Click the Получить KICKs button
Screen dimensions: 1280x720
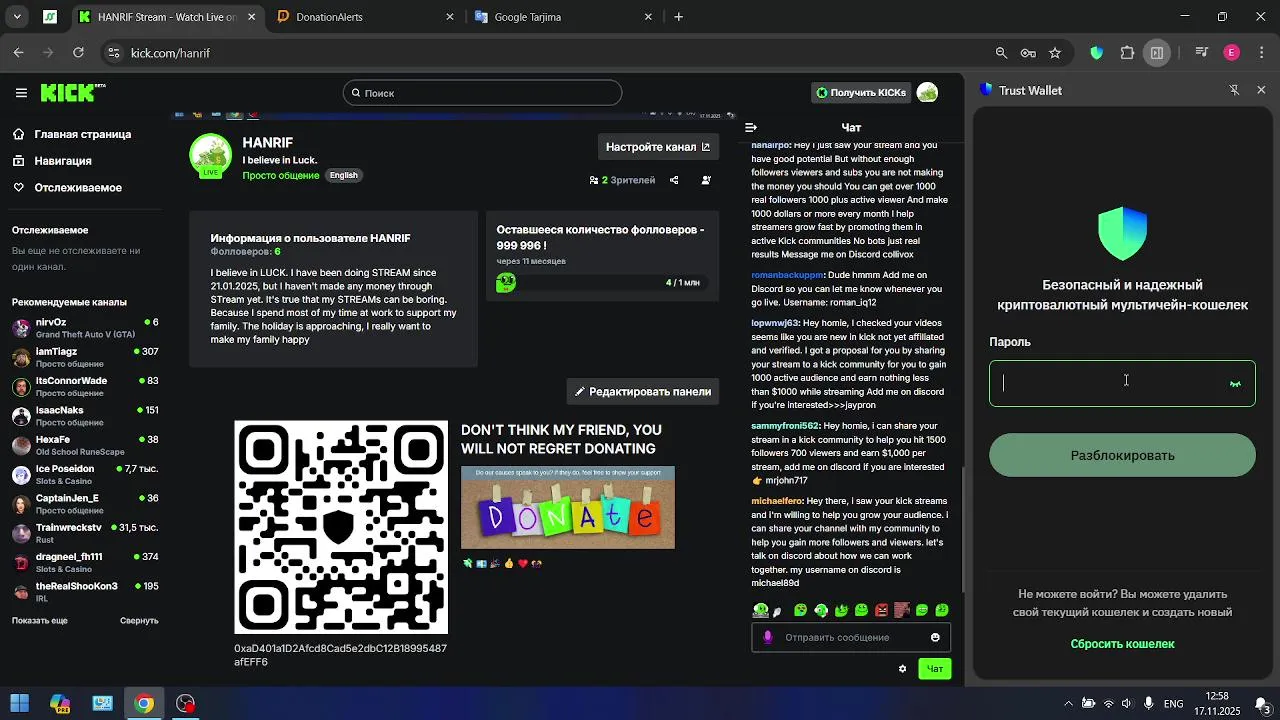860,93
